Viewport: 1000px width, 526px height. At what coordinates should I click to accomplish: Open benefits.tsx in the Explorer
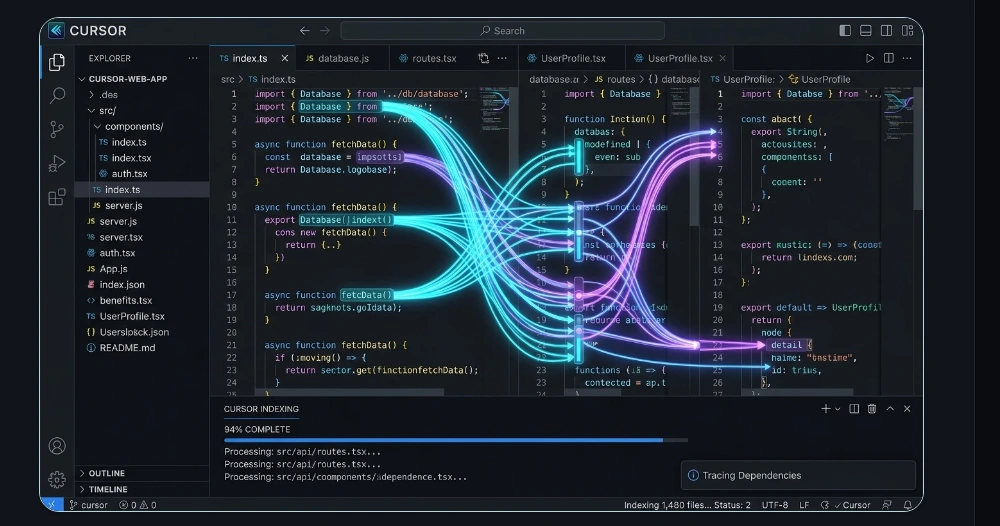tap(119, 300)
